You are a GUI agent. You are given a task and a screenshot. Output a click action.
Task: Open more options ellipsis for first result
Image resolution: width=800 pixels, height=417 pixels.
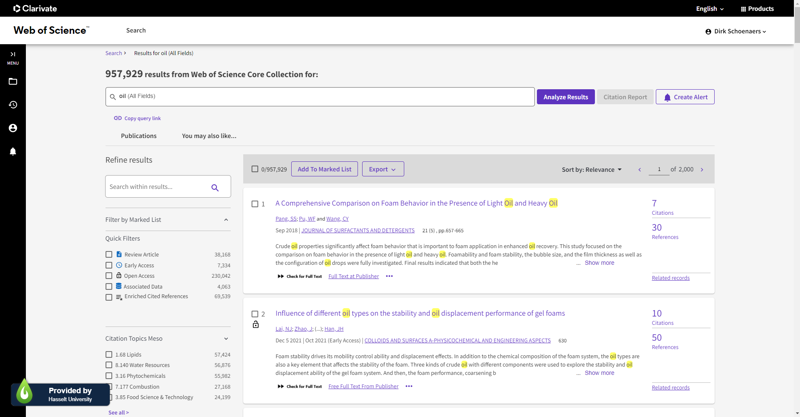tap(389, 276)
